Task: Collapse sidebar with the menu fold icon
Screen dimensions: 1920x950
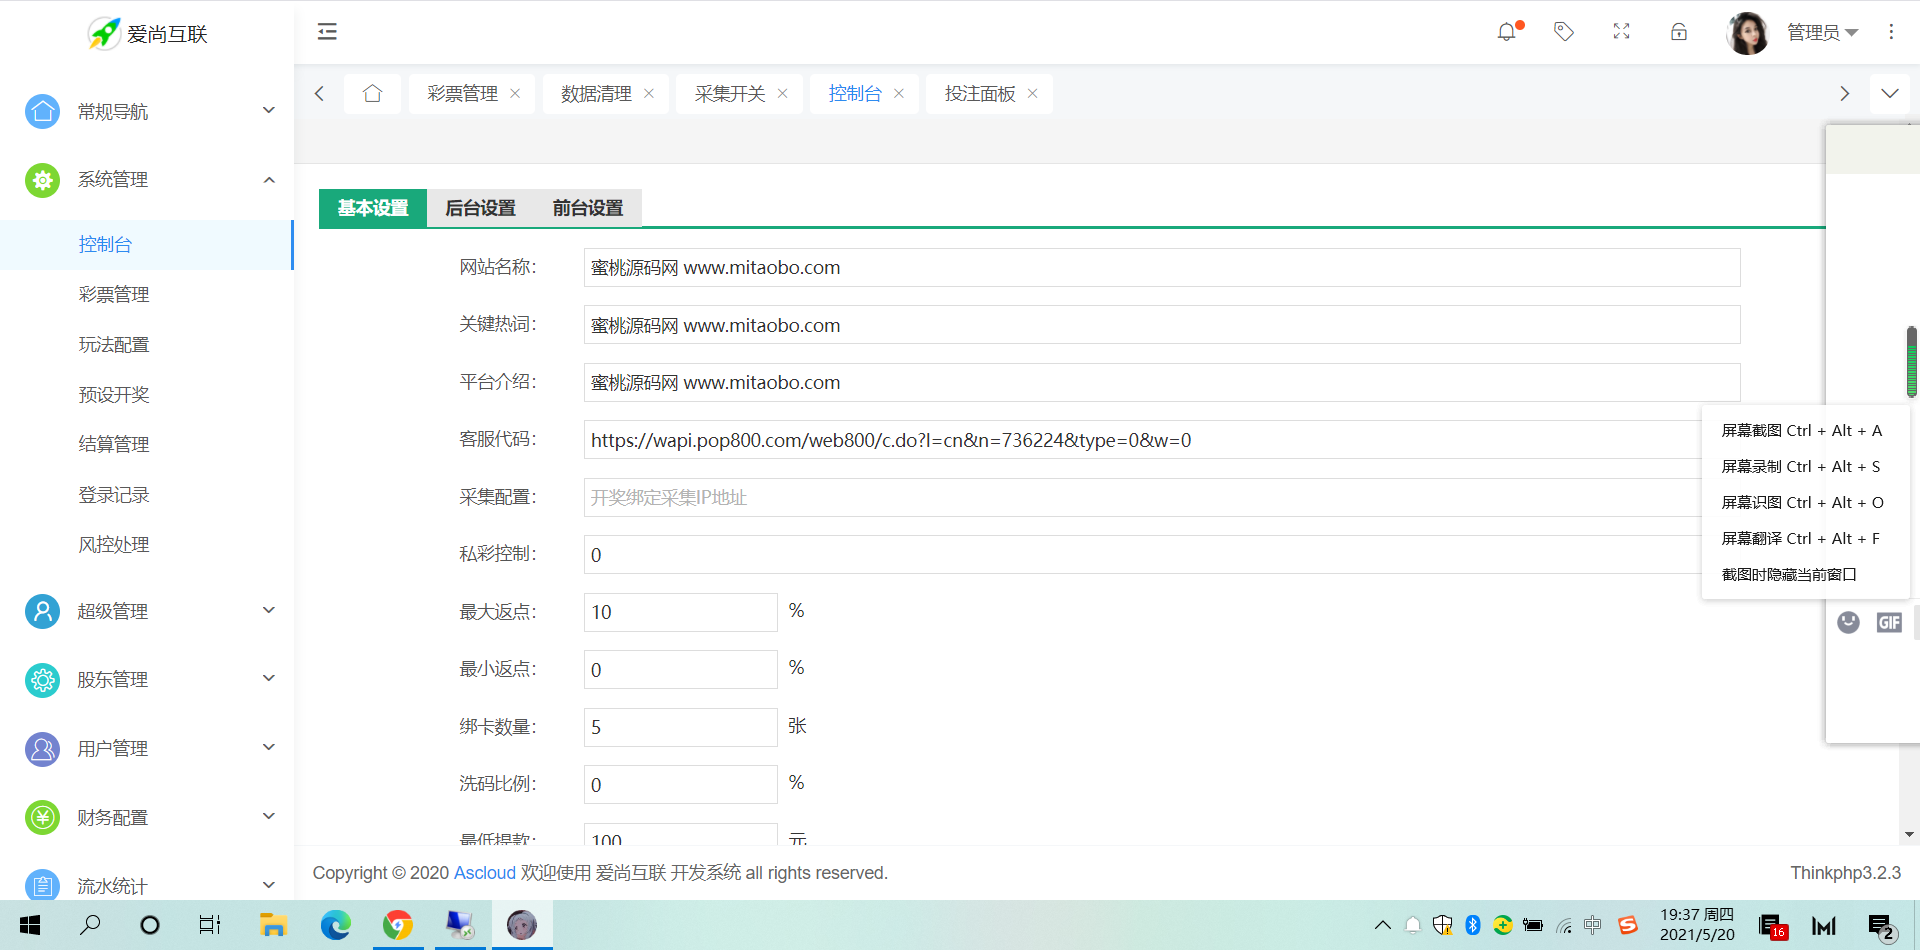Action: click(327, 32)
